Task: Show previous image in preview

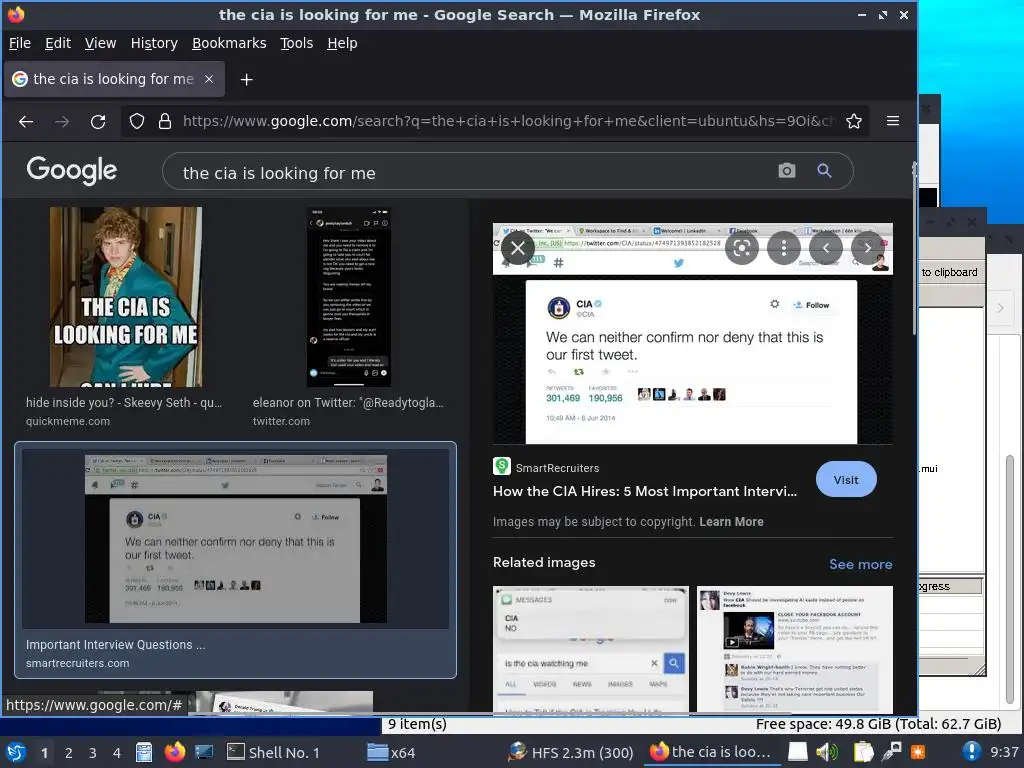Action: (x=825, y=248)
